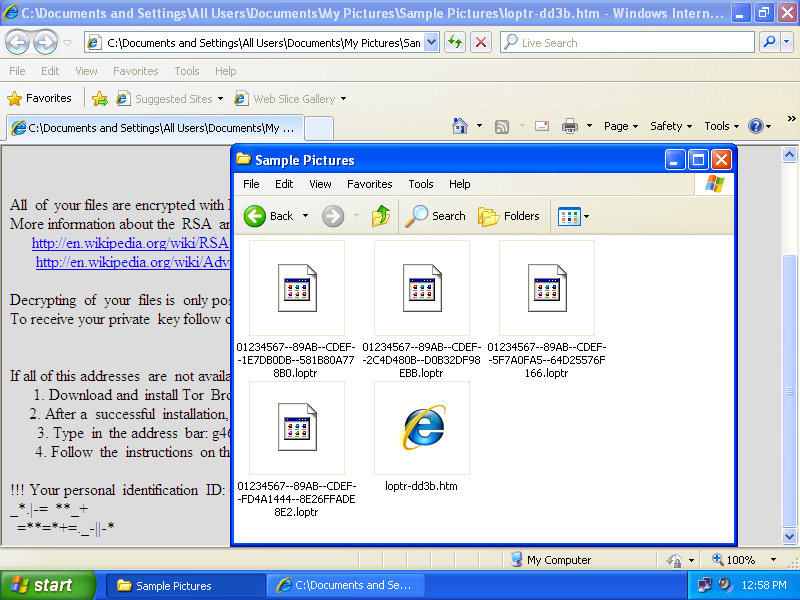Viewport: 800px width, 600px height.
Task: Open Sample Pictures File menu
Action: [251, 184]
